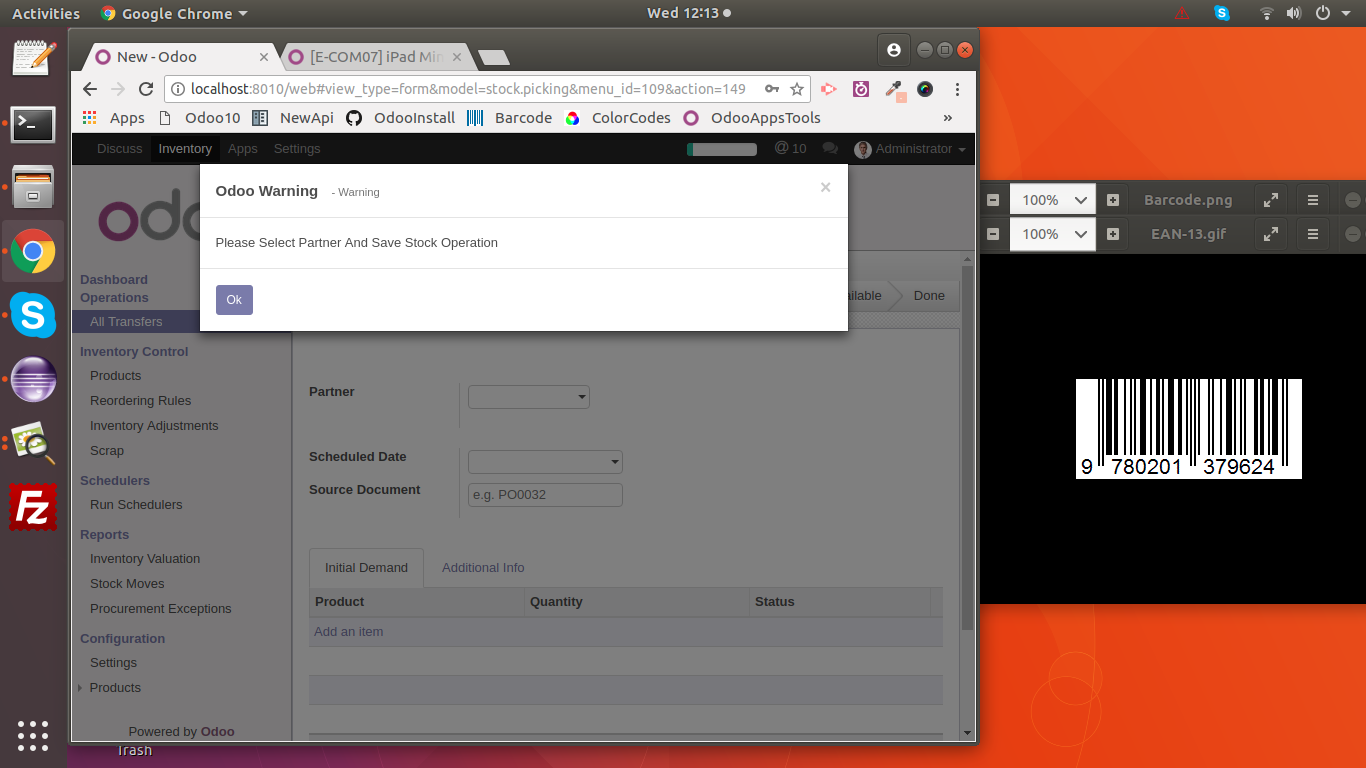Bookmark this page with star icon
Screen dimensions: 1366x768
pyautogui.click(x=797, y=89)
